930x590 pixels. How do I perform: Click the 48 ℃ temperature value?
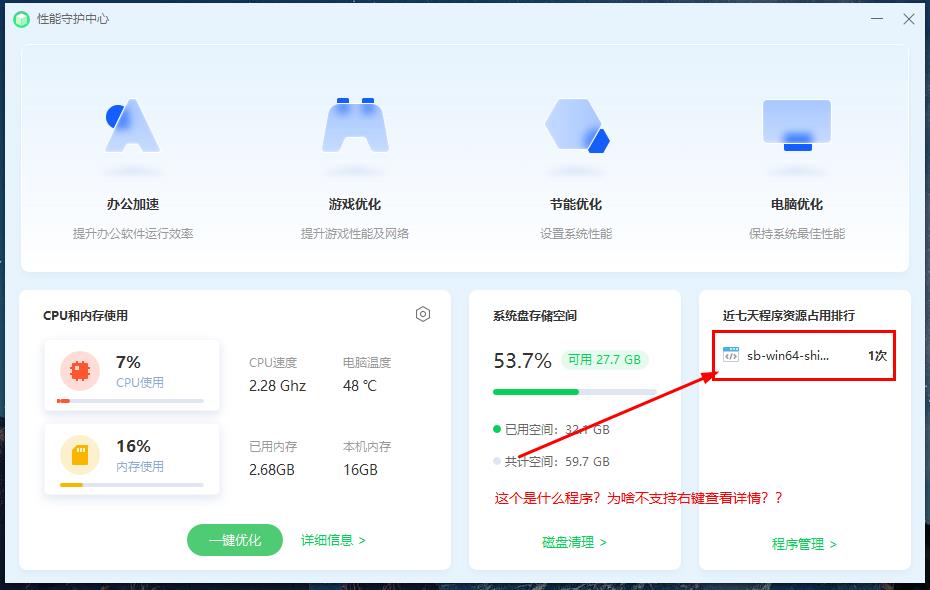[359, 386]
